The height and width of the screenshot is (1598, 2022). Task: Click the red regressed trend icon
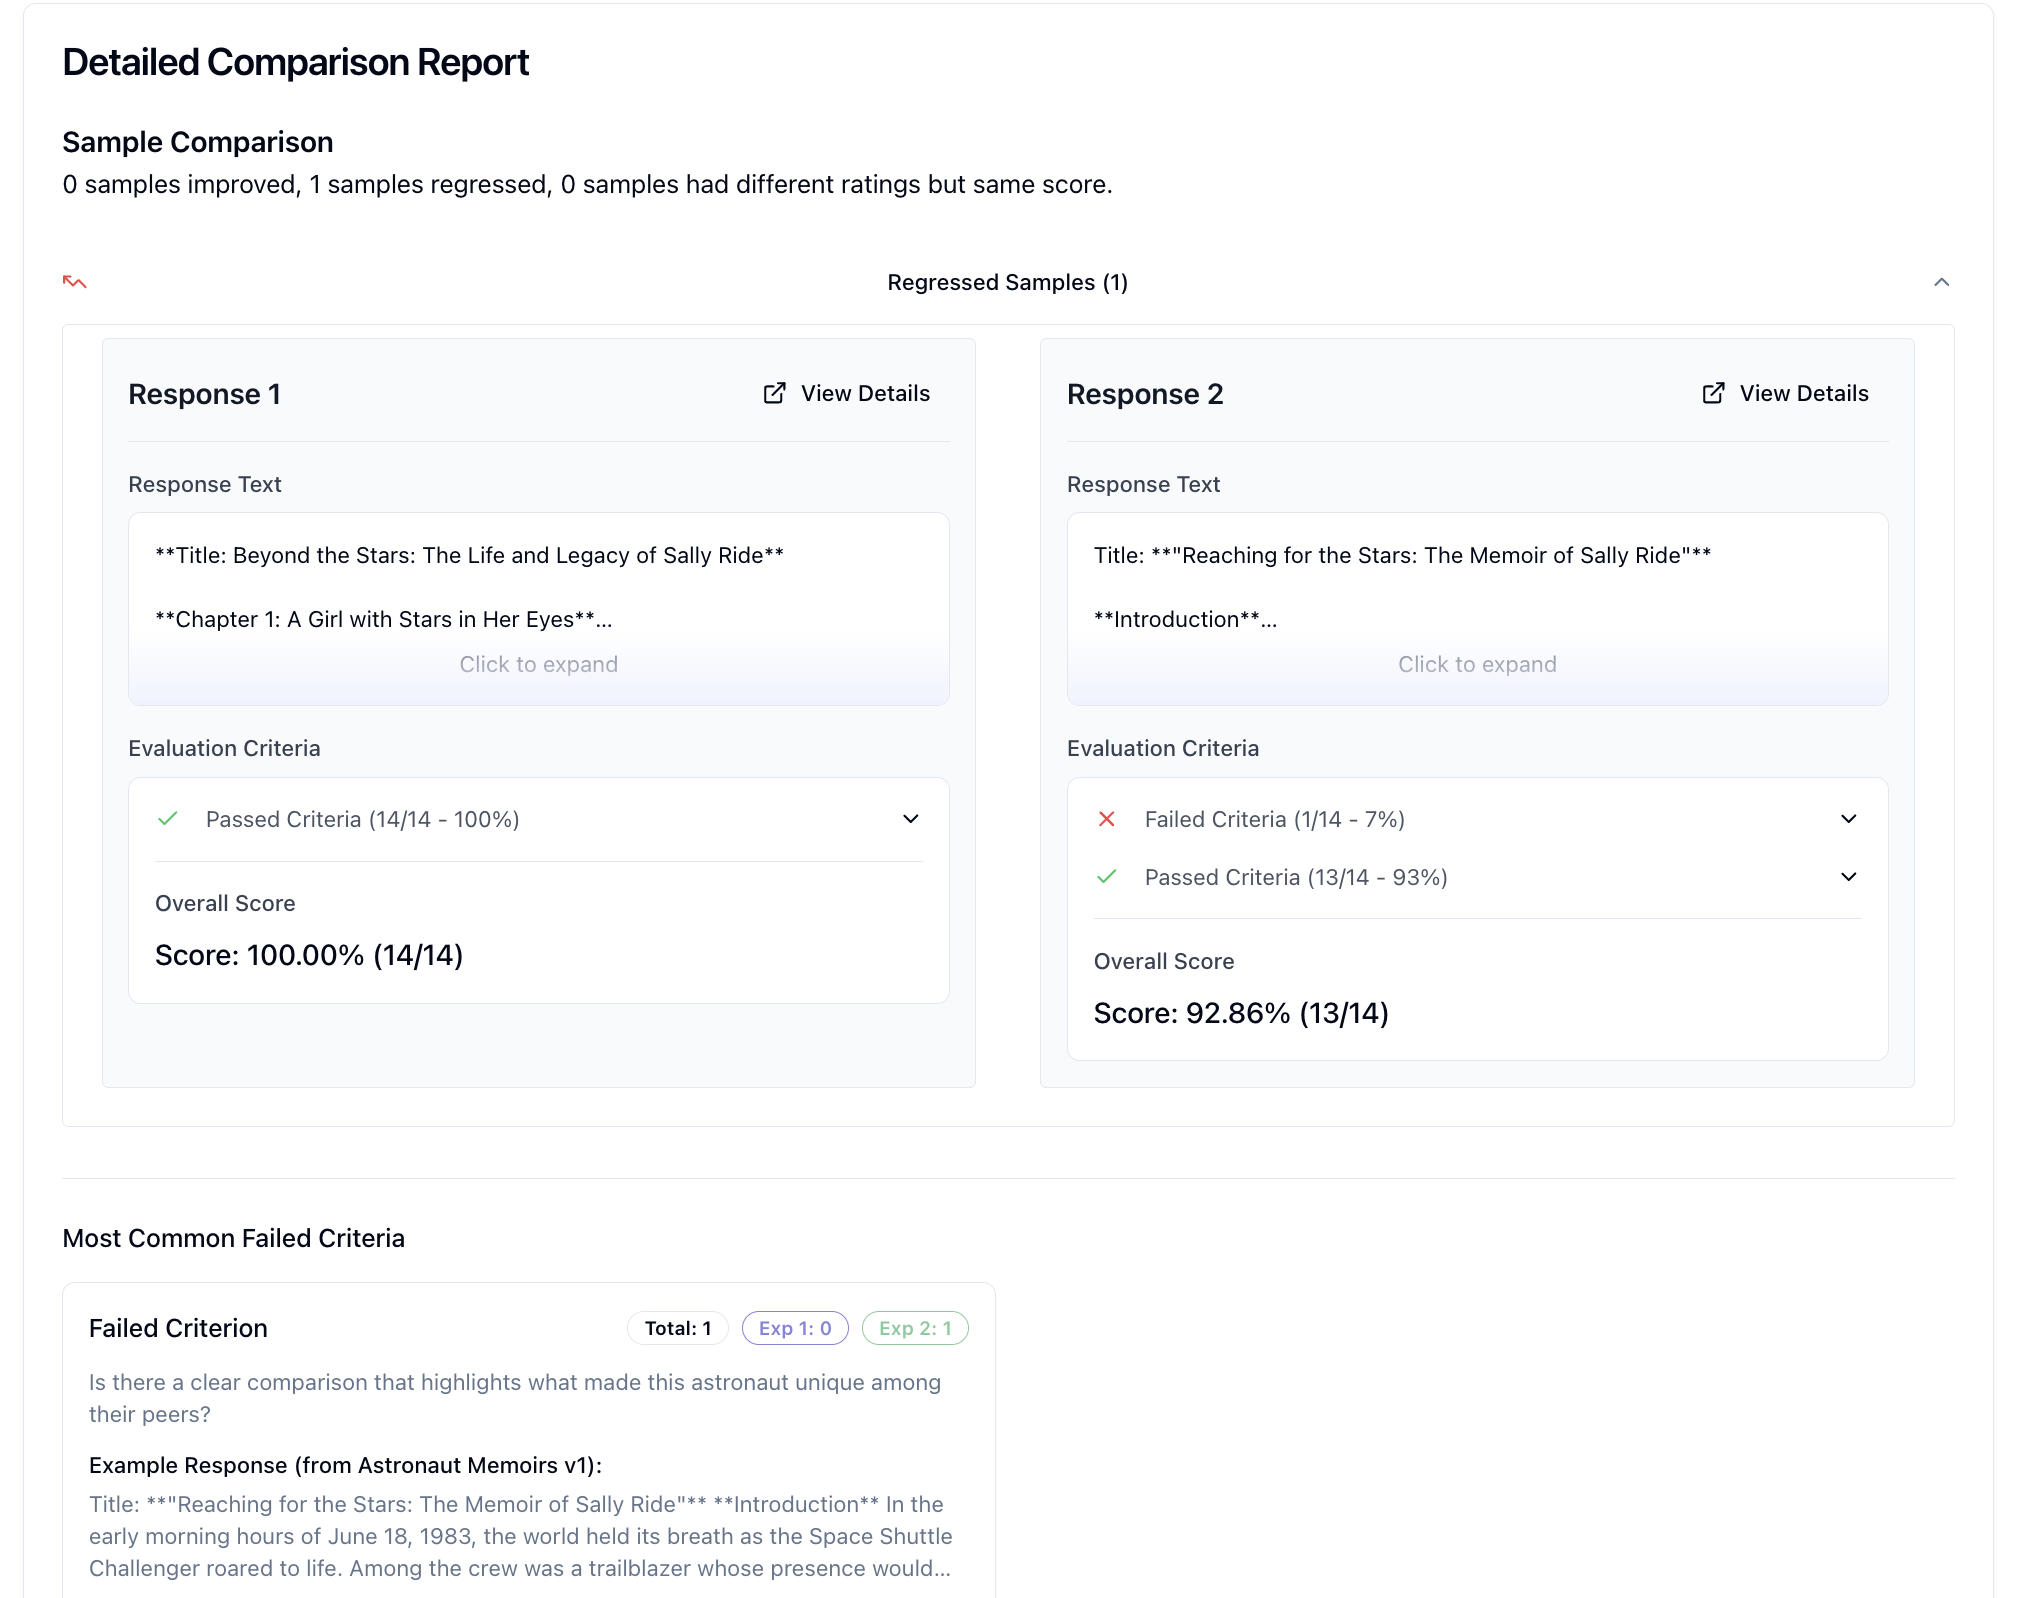coord(75,282)
